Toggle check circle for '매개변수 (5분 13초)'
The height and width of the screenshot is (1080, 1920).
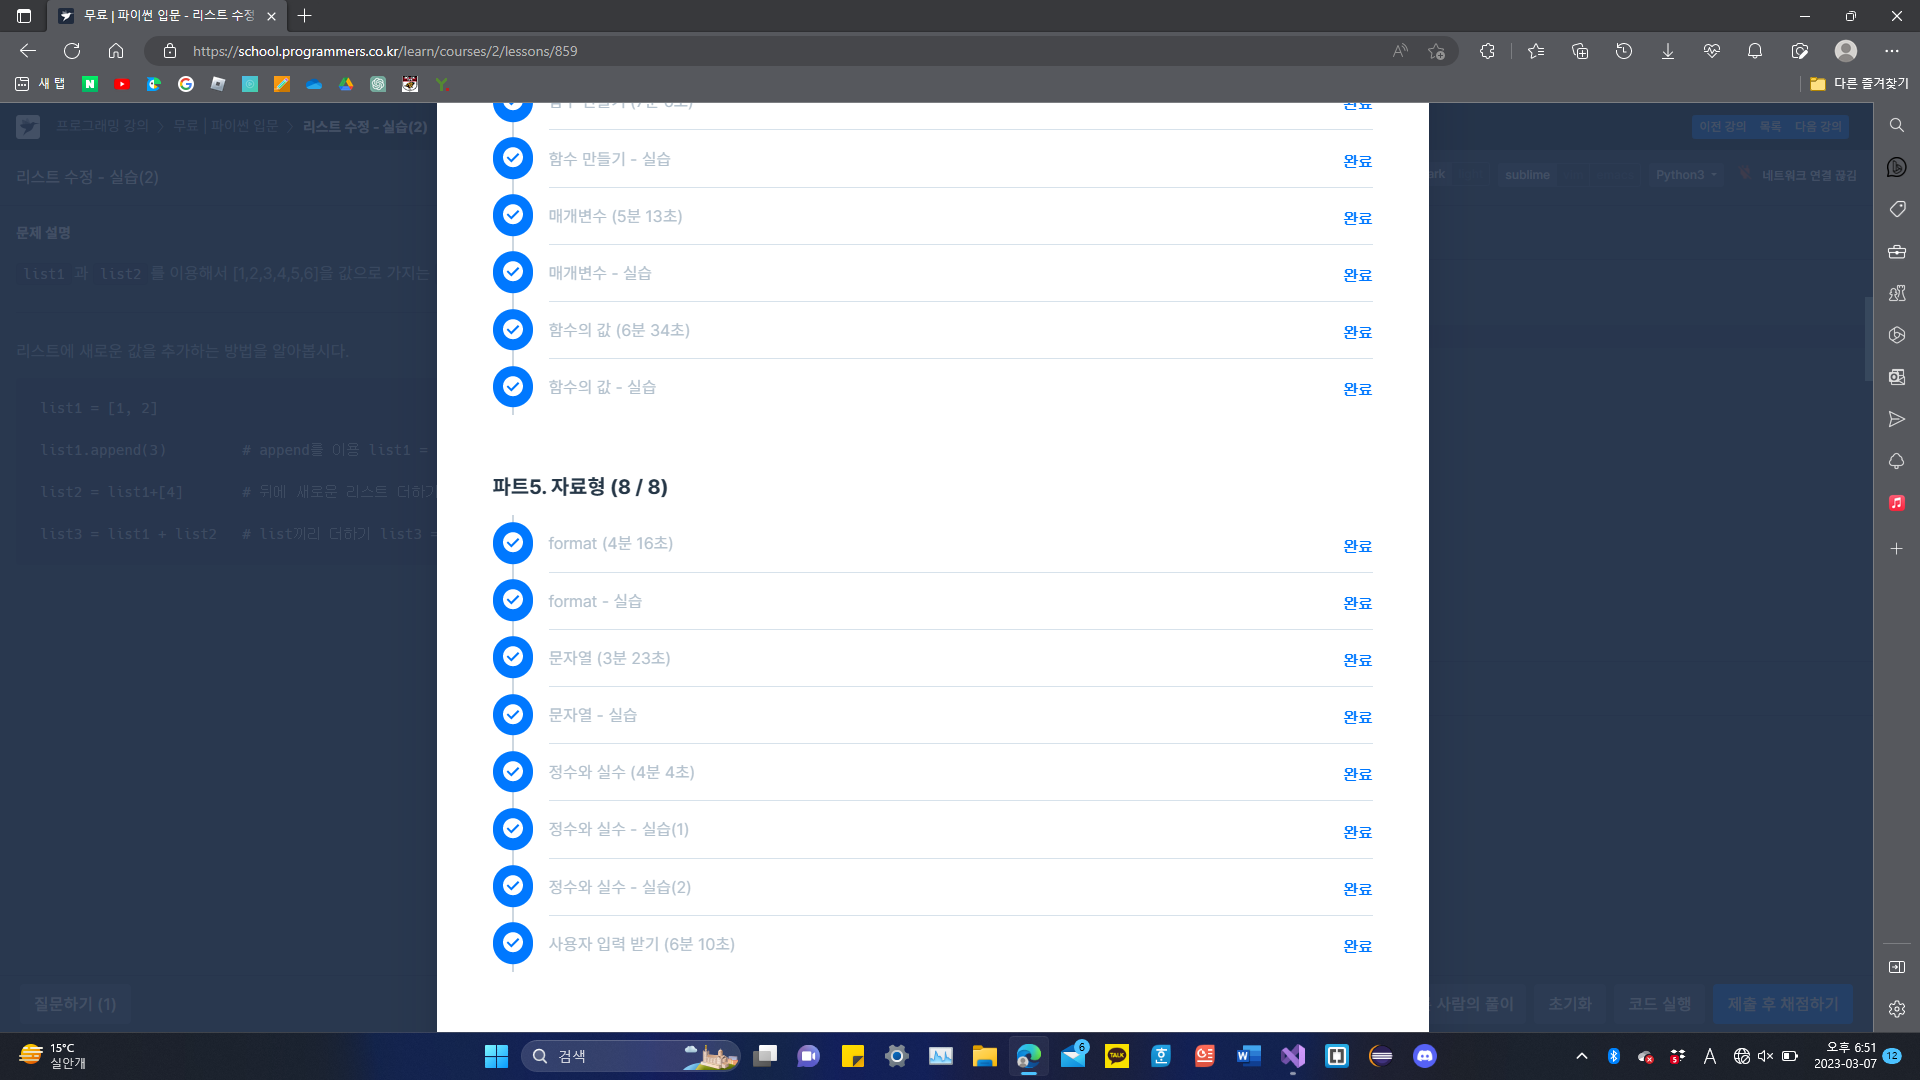coord(513,215)
